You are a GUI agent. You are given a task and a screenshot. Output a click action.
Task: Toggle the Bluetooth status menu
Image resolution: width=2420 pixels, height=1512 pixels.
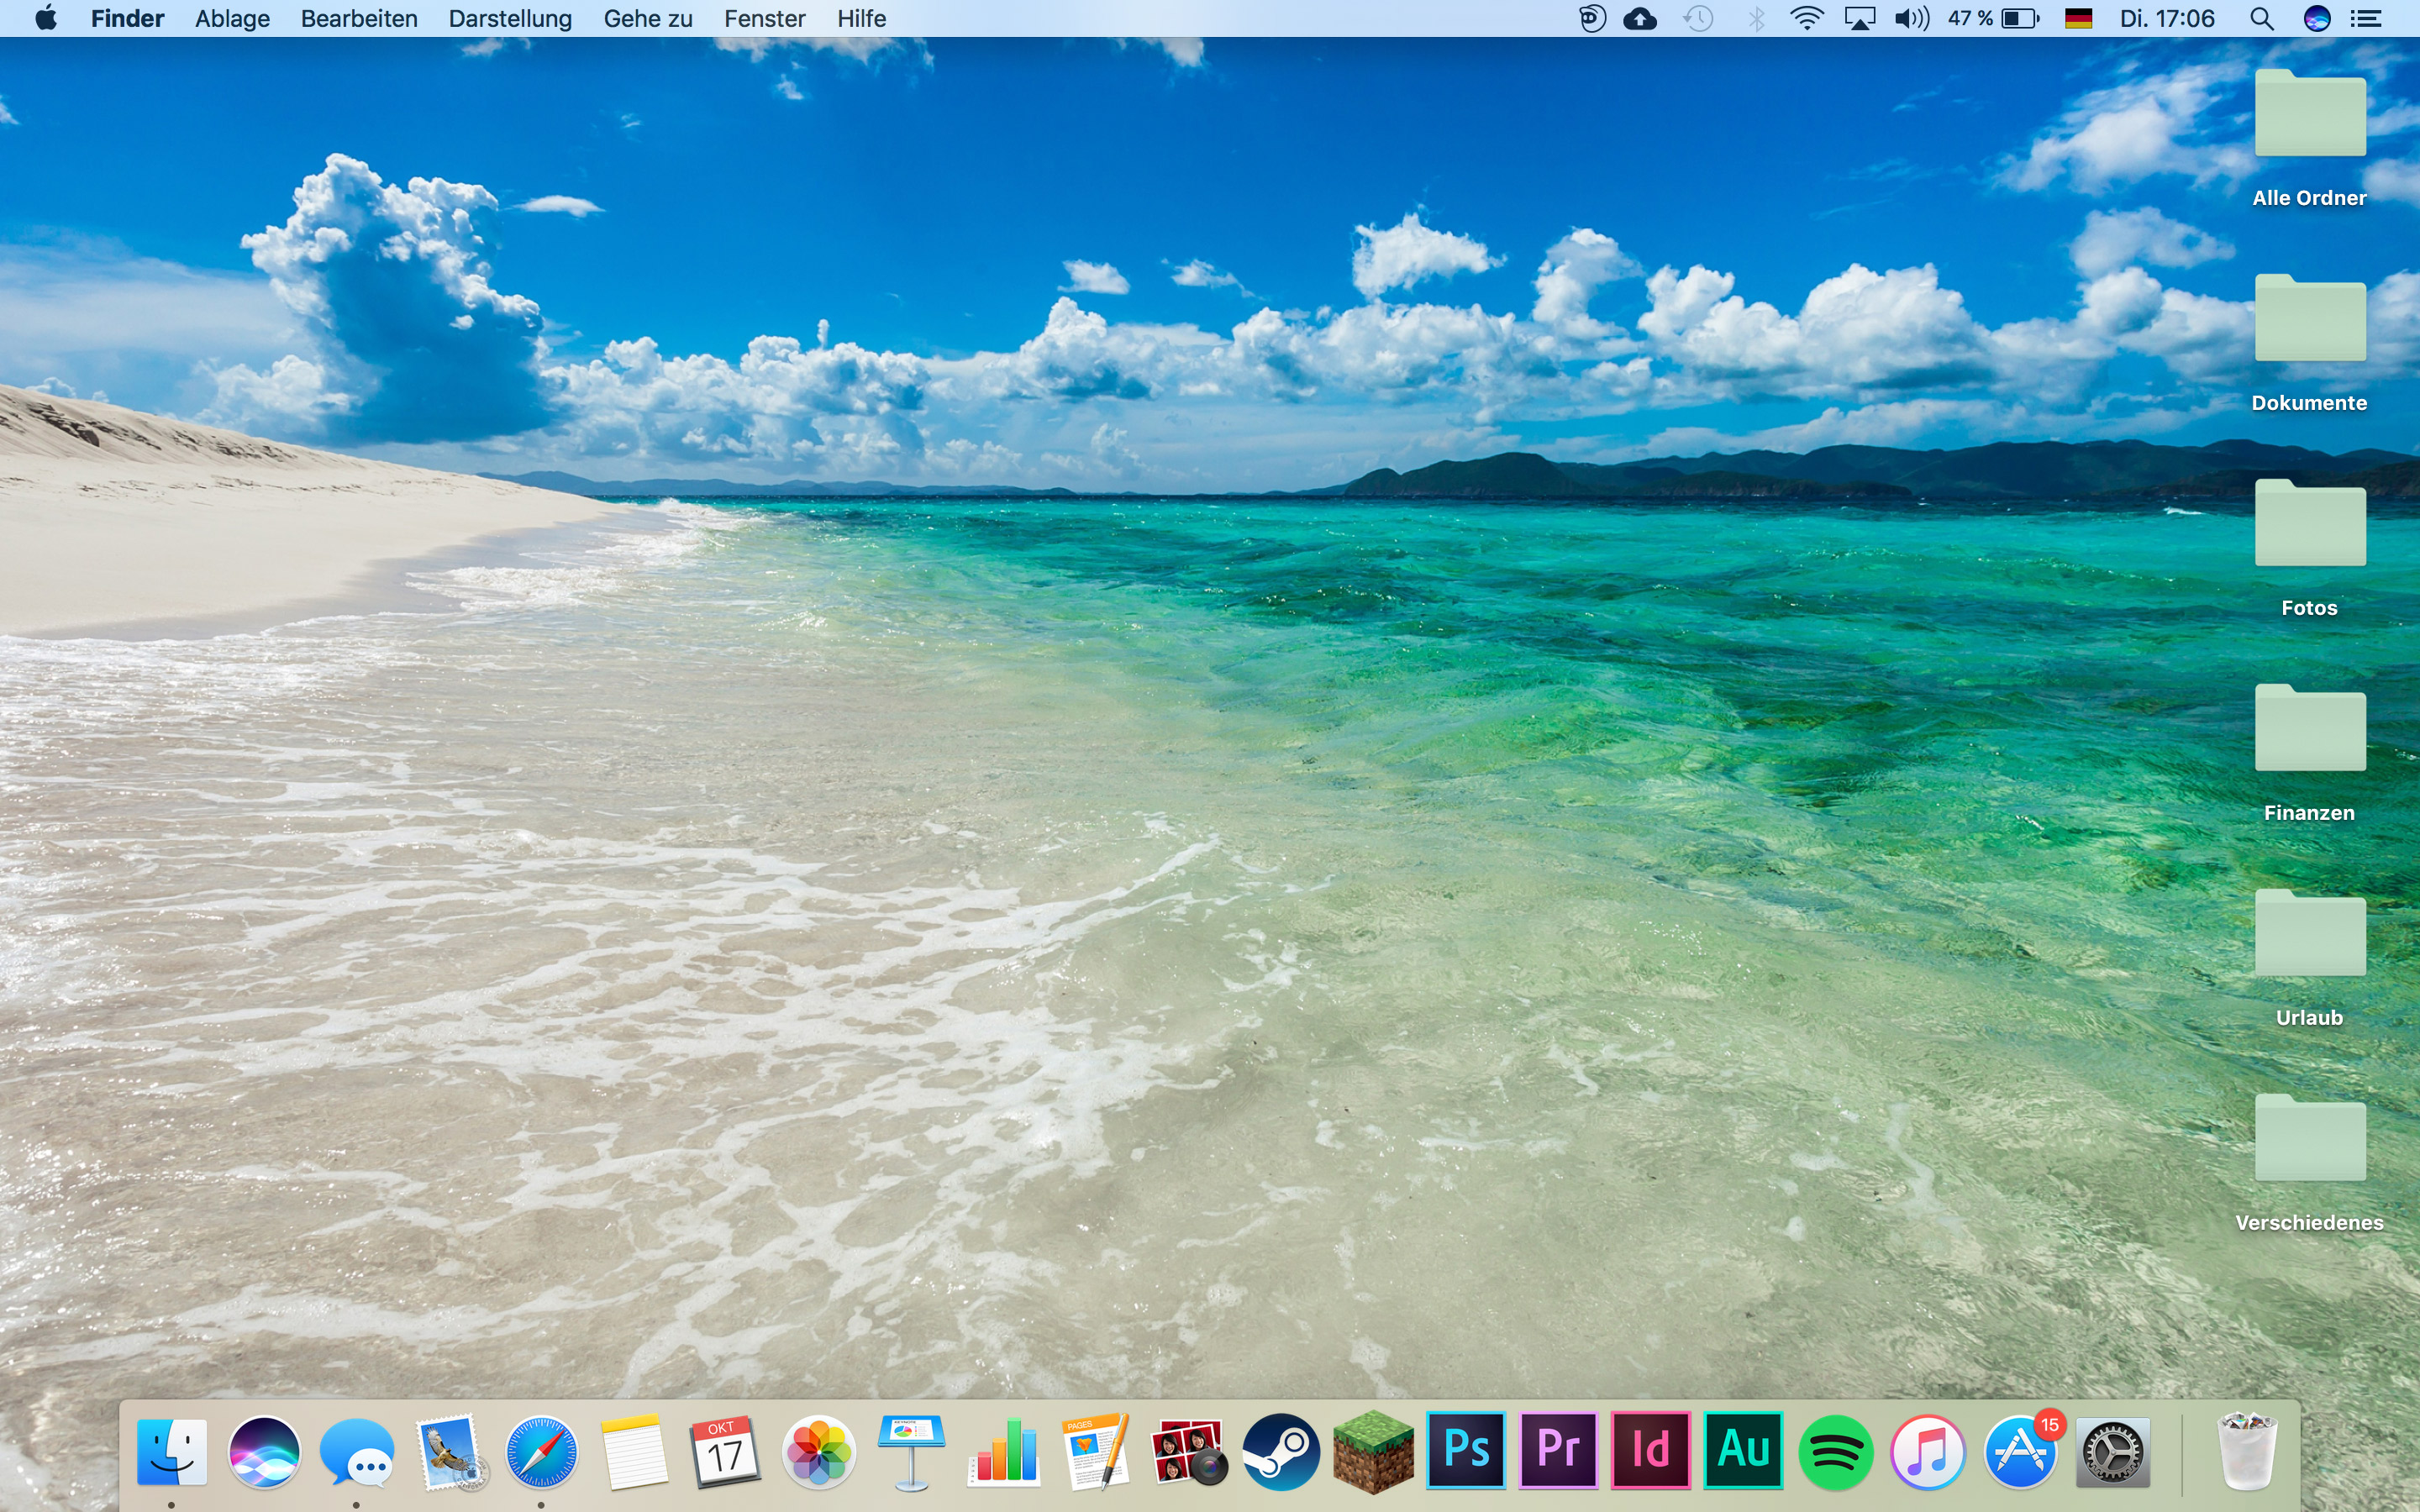pyautogui.click(x=1756, y=19)
